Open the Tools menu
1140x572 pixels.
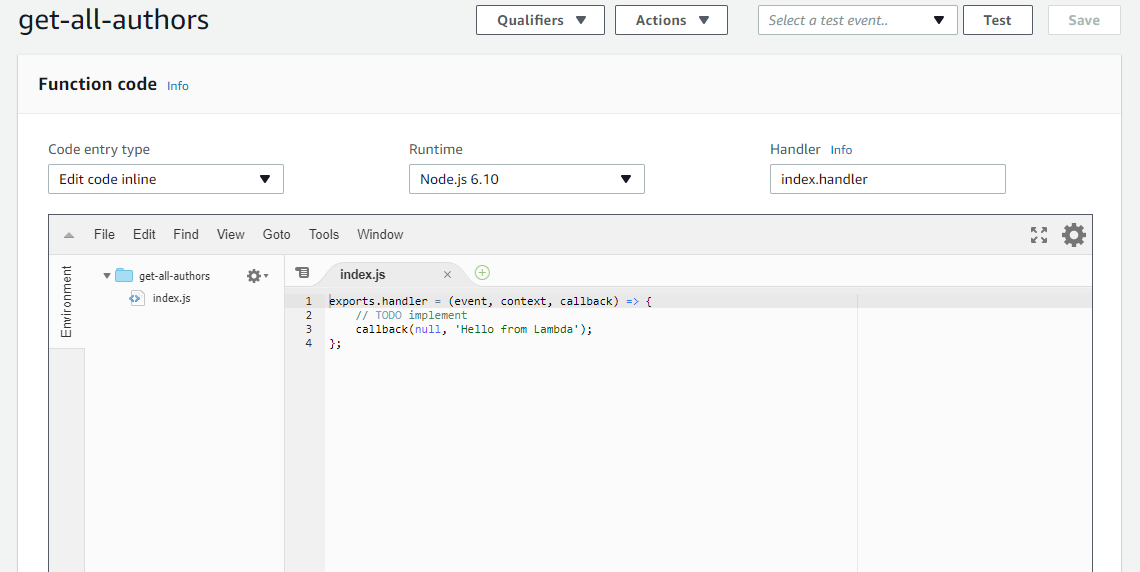click(x=324, y=234)
